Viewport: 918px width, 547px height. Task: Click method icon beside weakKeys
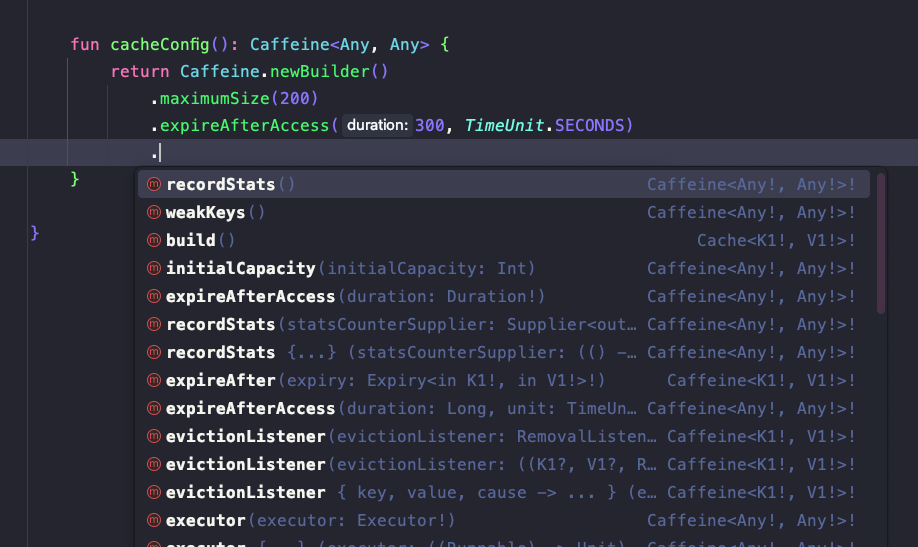[x=154, y=212]
